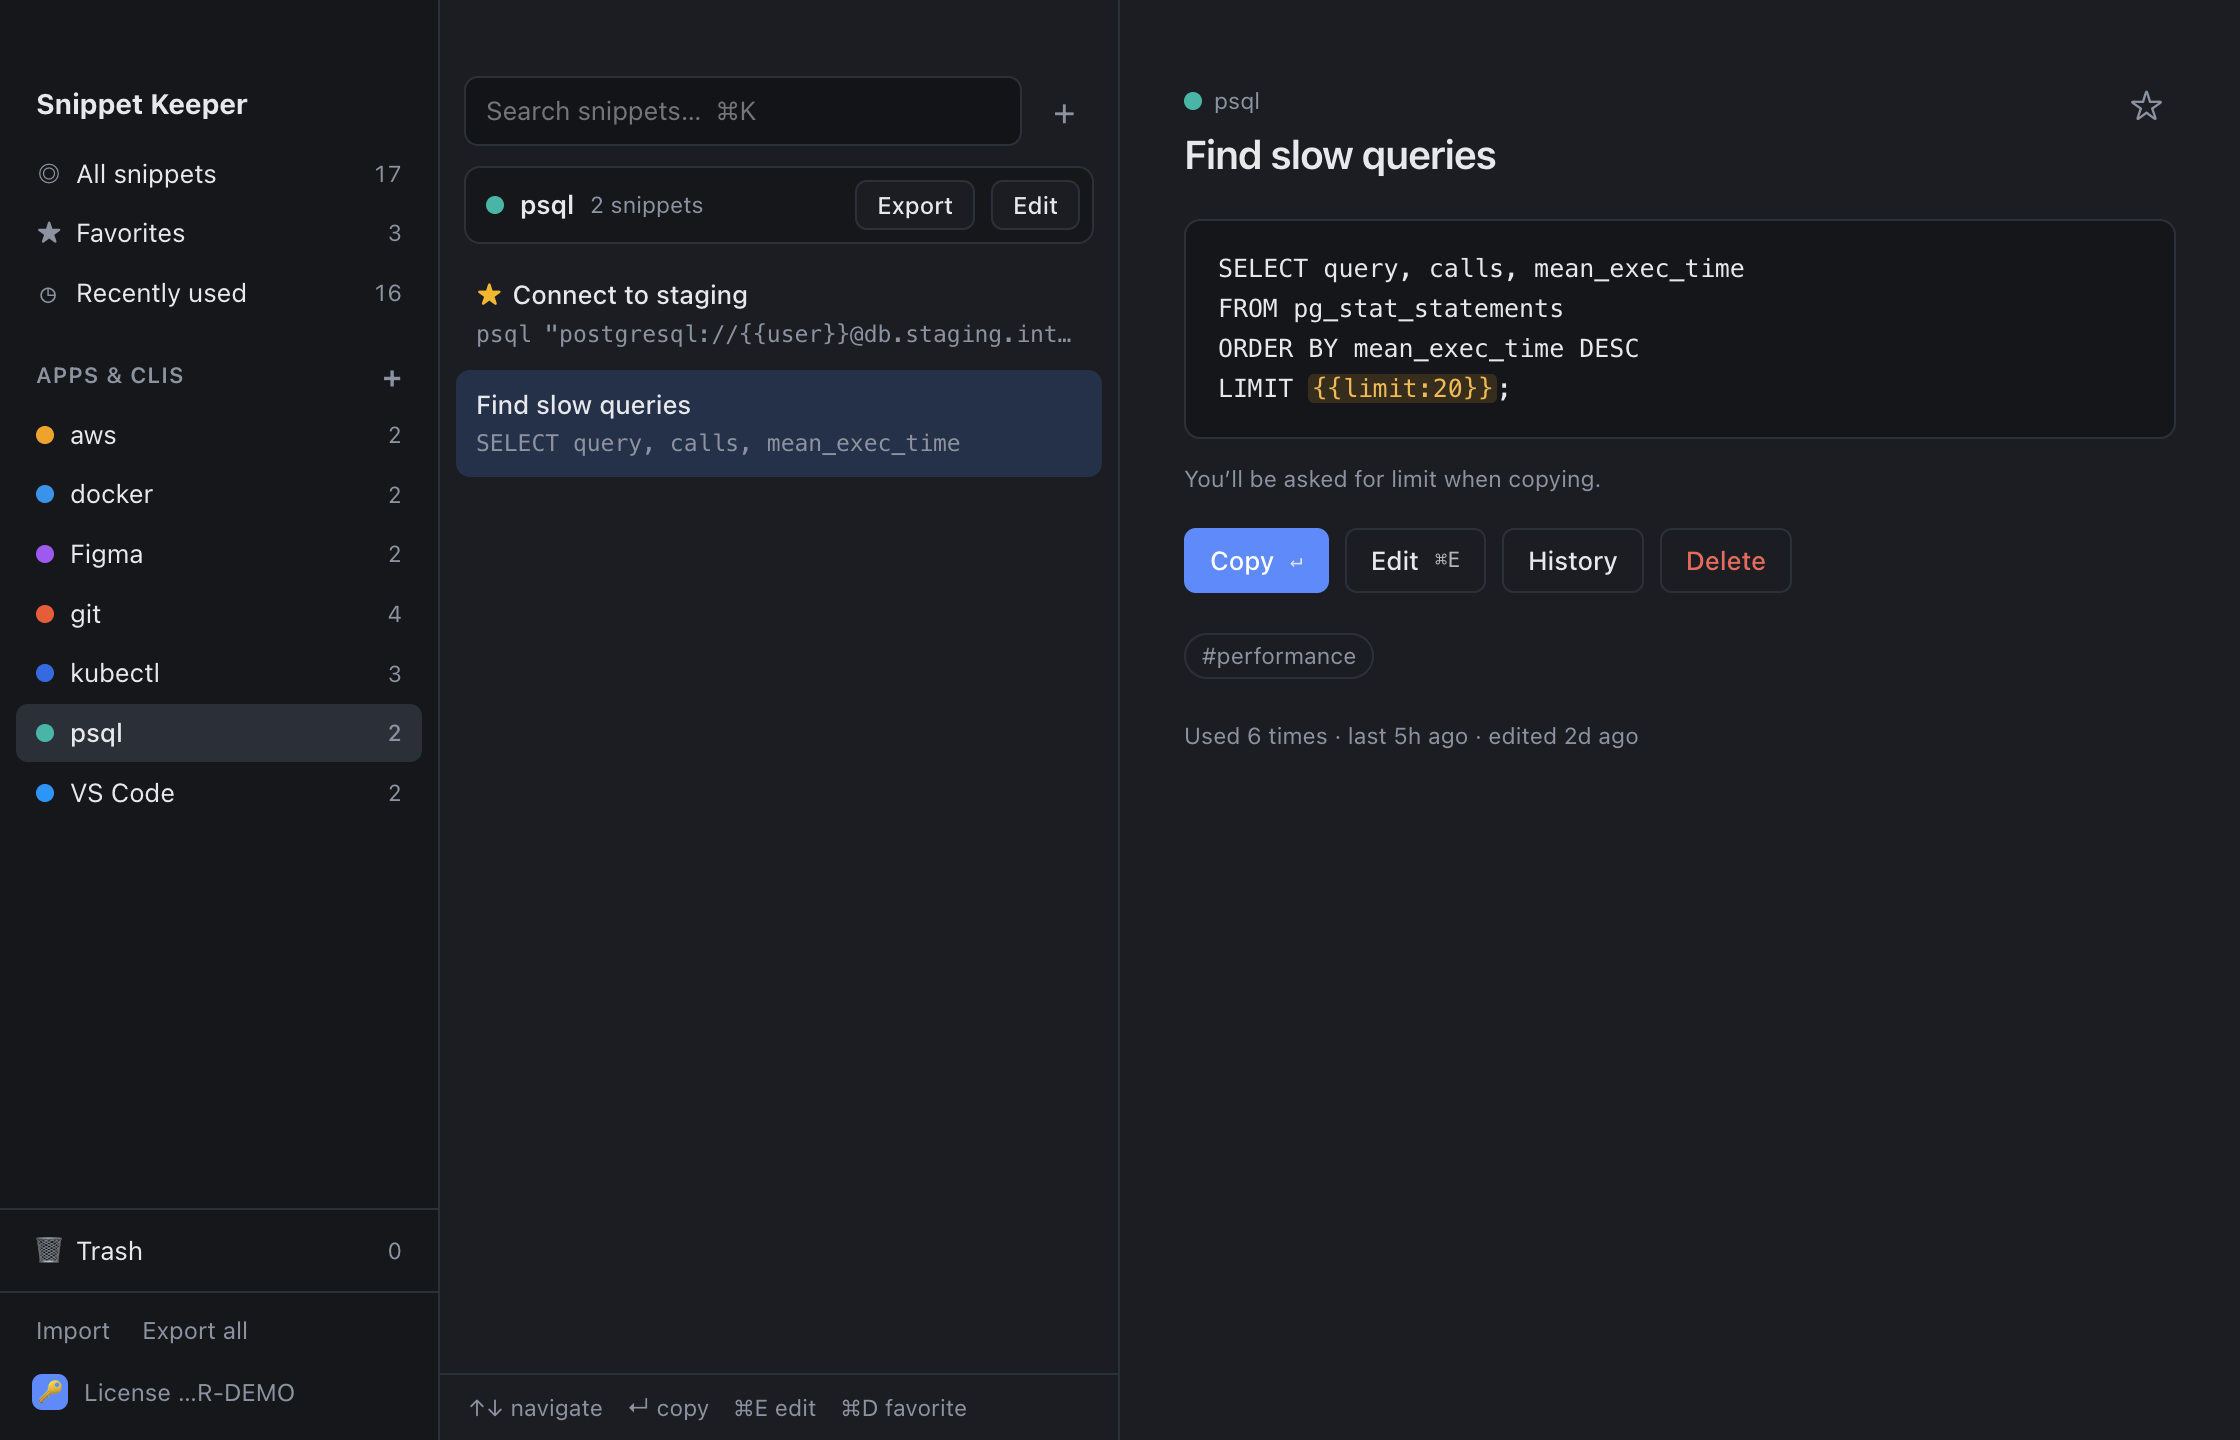The height and width of the screenshot is (1440, 2240).
Task: Click License …R-DEMO text
Action: [189, 1393]
